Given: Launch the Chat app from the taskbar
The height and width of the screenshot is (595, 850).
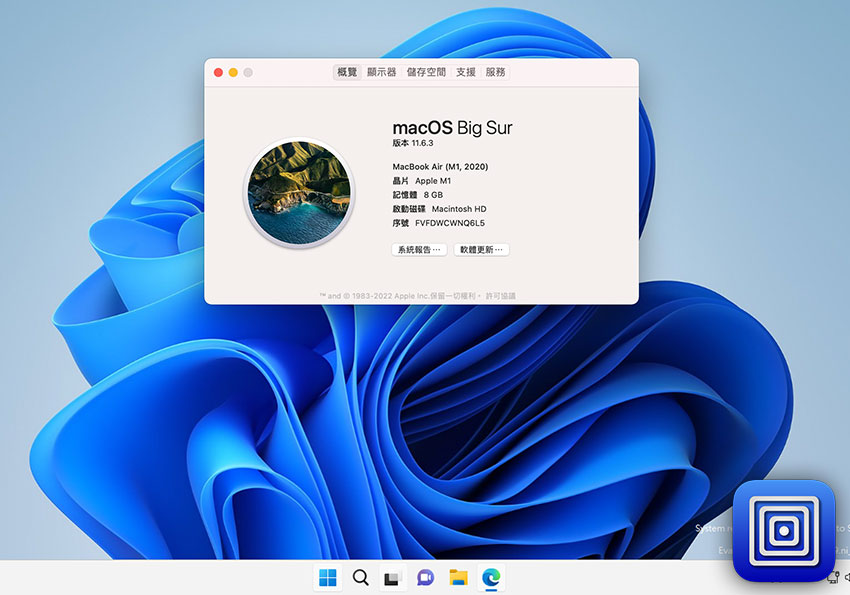Looking at the screenshot, I should pyautogui.click(x=426, y=578).
